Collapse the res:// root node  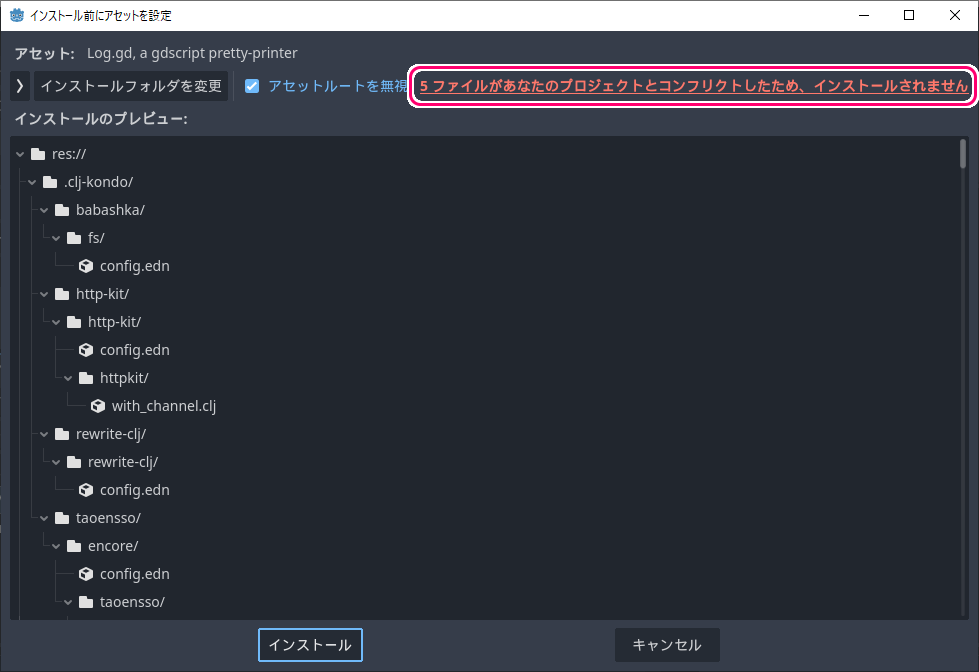(x=20, y=154)
